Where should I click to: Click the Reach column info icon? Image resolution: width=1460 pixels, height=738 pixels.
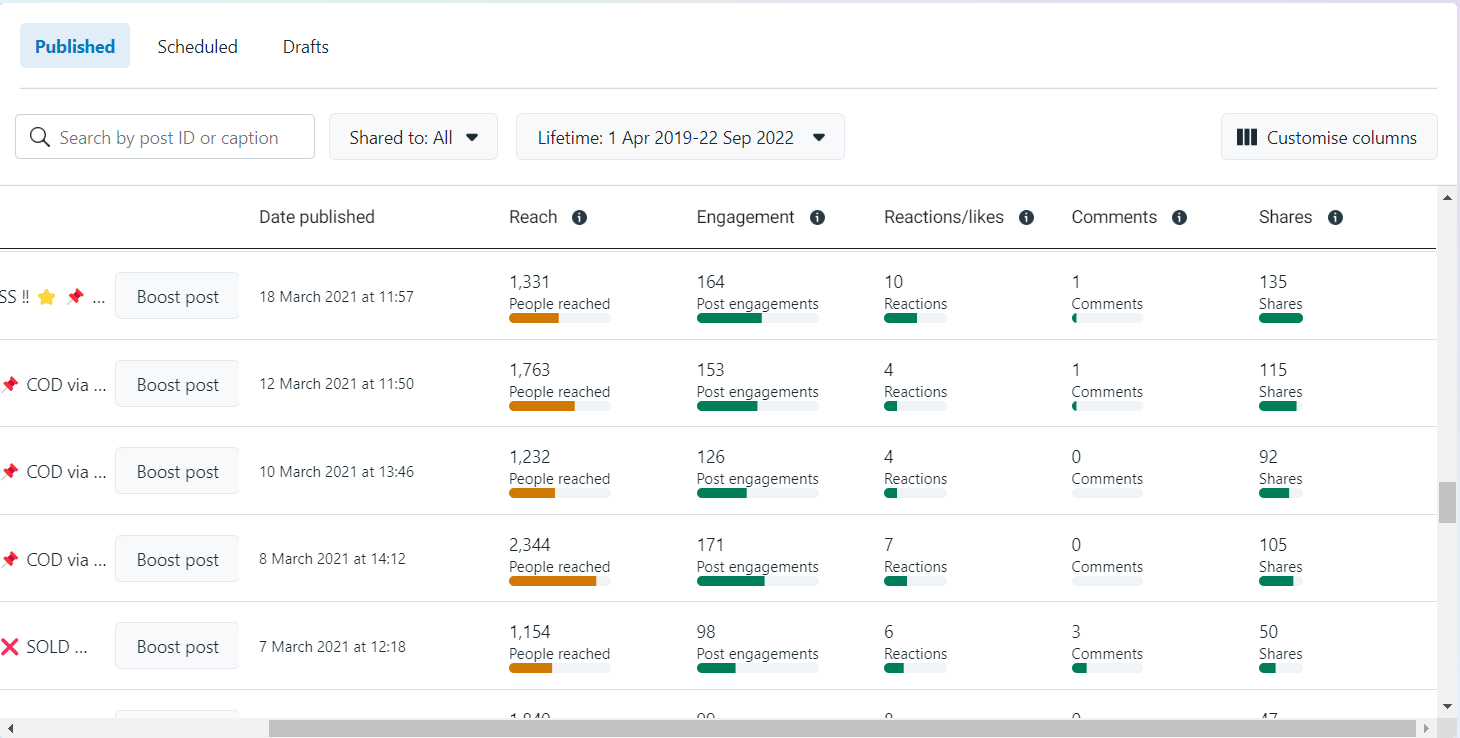(x=579, y=218)
